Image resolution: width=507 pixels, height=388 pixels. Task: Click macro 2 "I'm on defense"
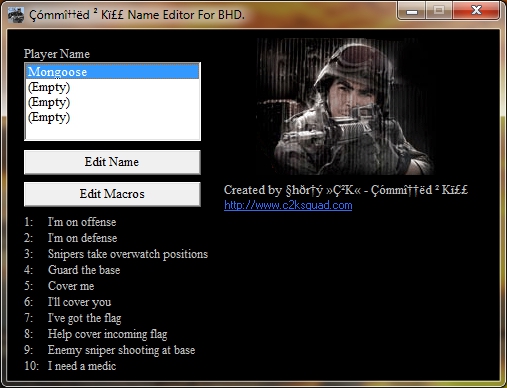pyautogui.click(x=82, y=238)
